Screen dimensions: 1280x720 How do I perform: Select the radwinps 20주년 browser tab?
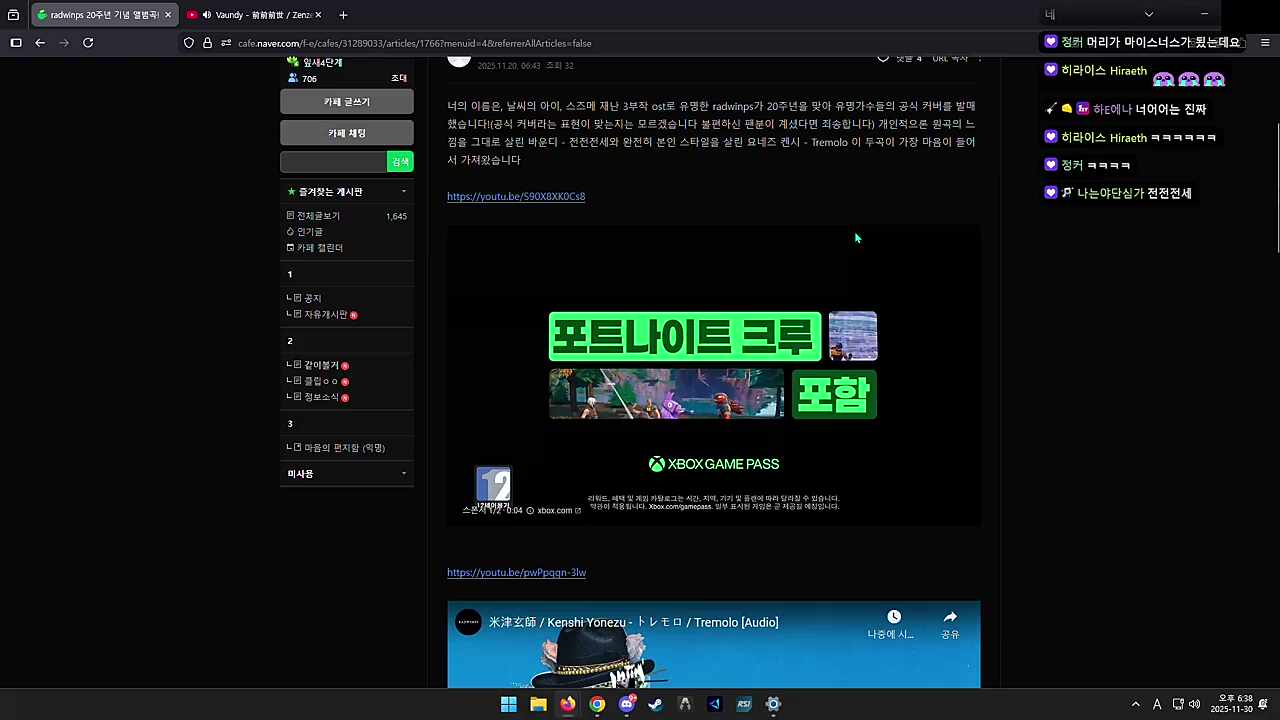(100, 14)
